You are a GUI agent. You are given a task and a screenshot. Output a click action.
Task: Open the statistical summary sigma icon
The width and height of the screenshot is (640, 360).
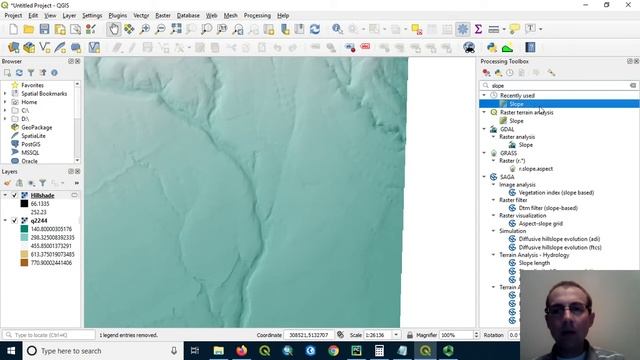coord(478,29)
